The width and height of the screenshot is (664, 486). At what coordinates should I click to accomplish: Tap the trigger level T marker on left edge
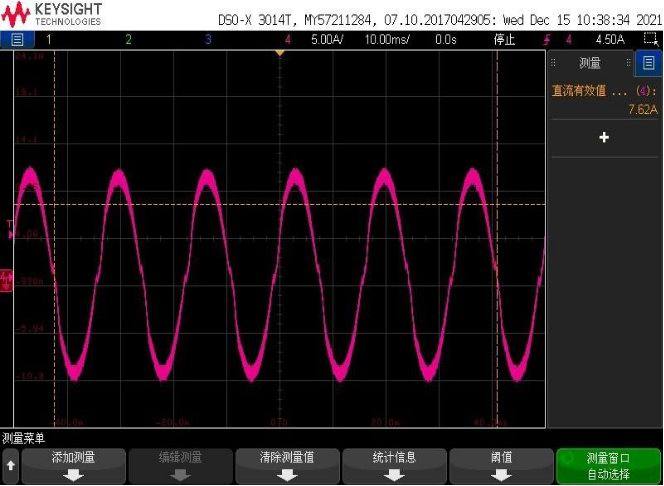[x=10, y=229]
